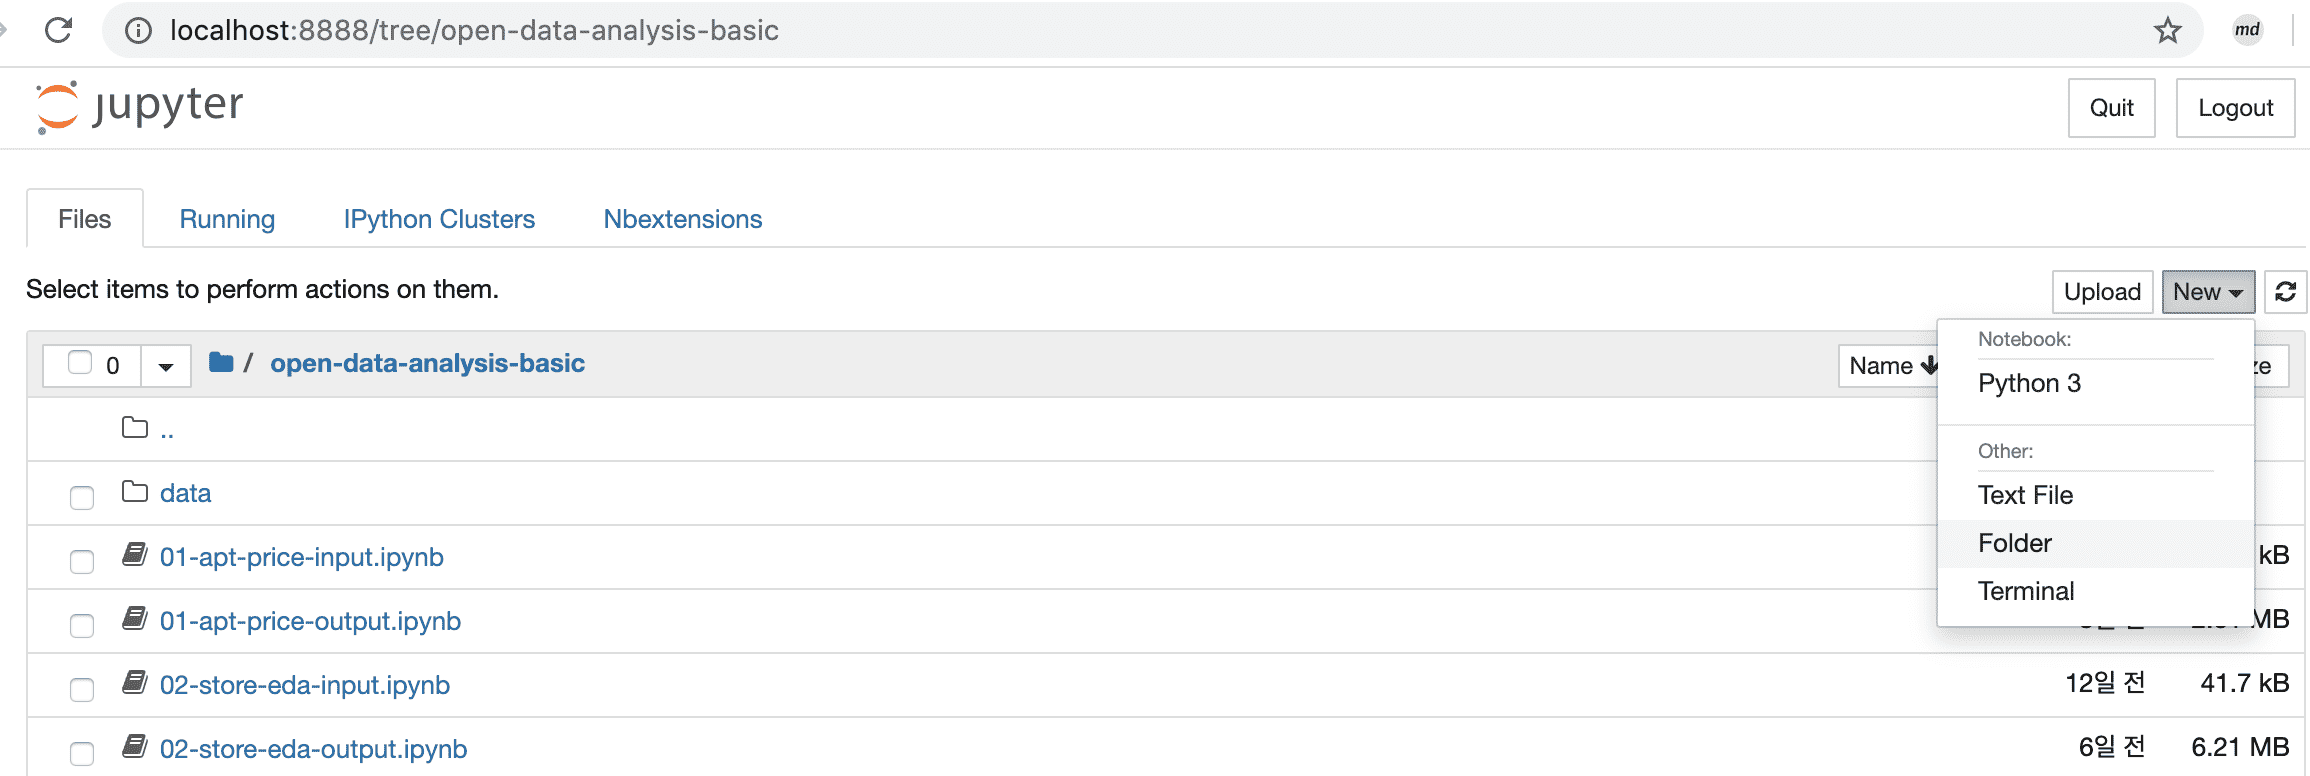Refresh the notebook file list
The image size is (2310, 776).
tap(2285, 292)
